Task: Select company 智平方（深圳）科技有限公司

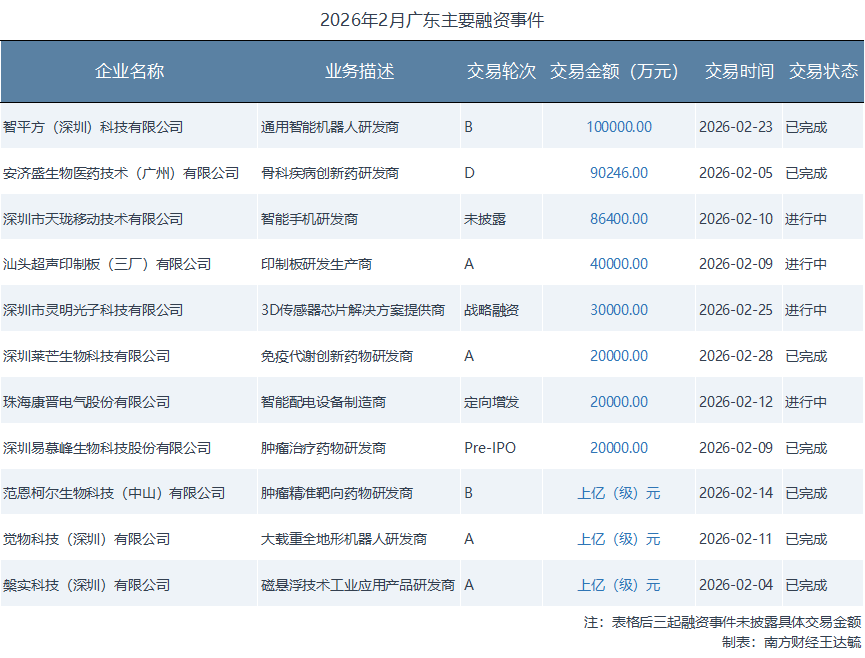Action: pos(93,127)
